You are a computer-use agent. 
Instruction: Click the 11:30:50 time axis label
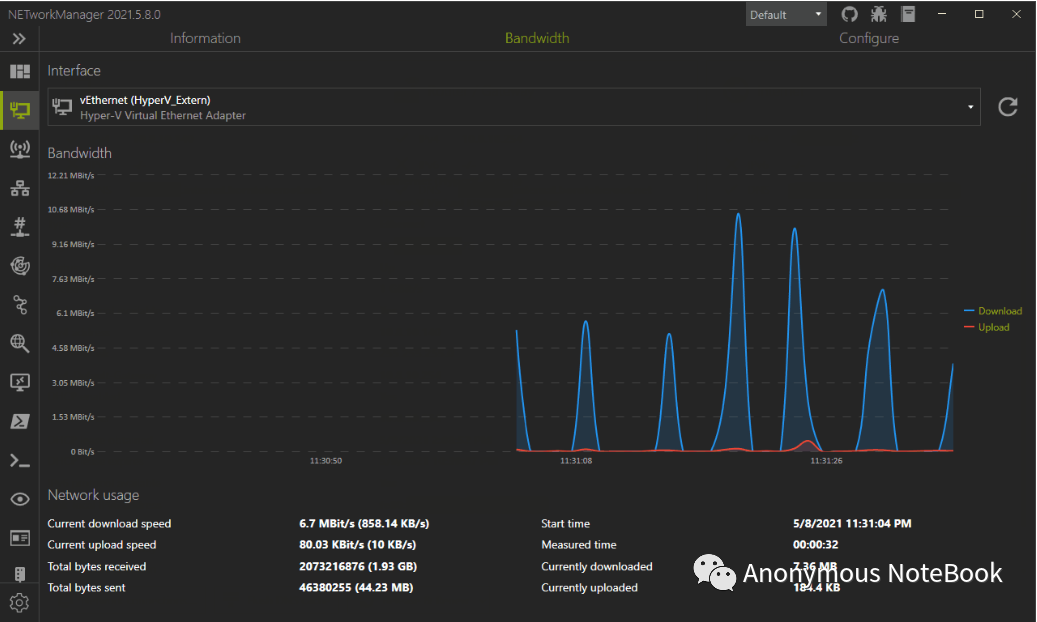[x=326, y=461]
